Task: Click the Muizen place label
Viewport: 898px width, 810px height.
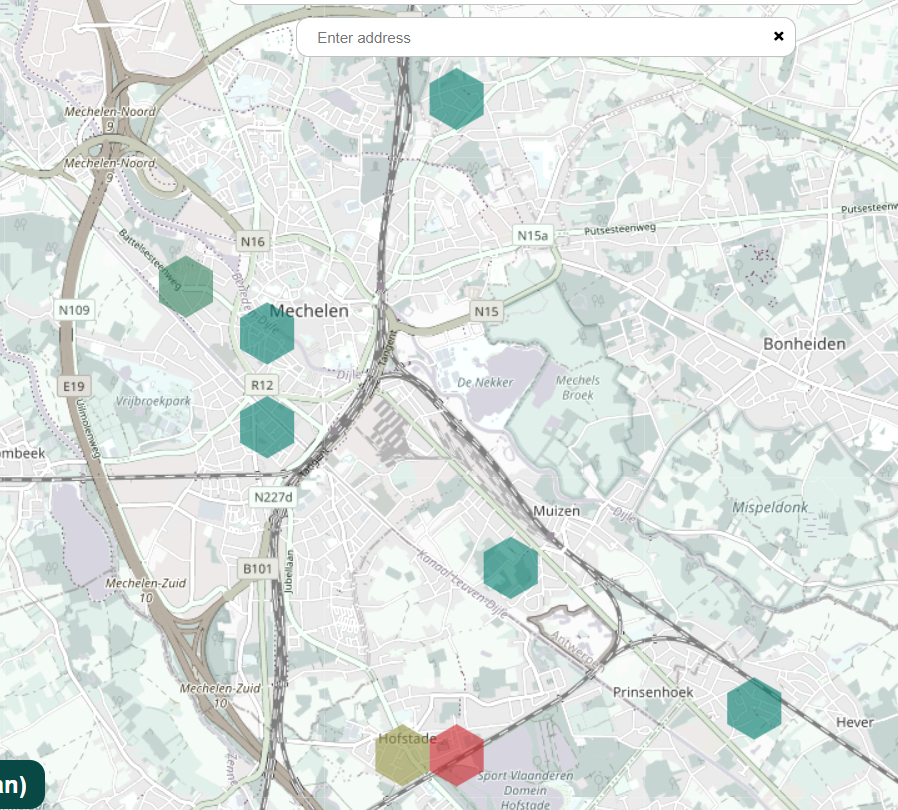Action: 557,510
